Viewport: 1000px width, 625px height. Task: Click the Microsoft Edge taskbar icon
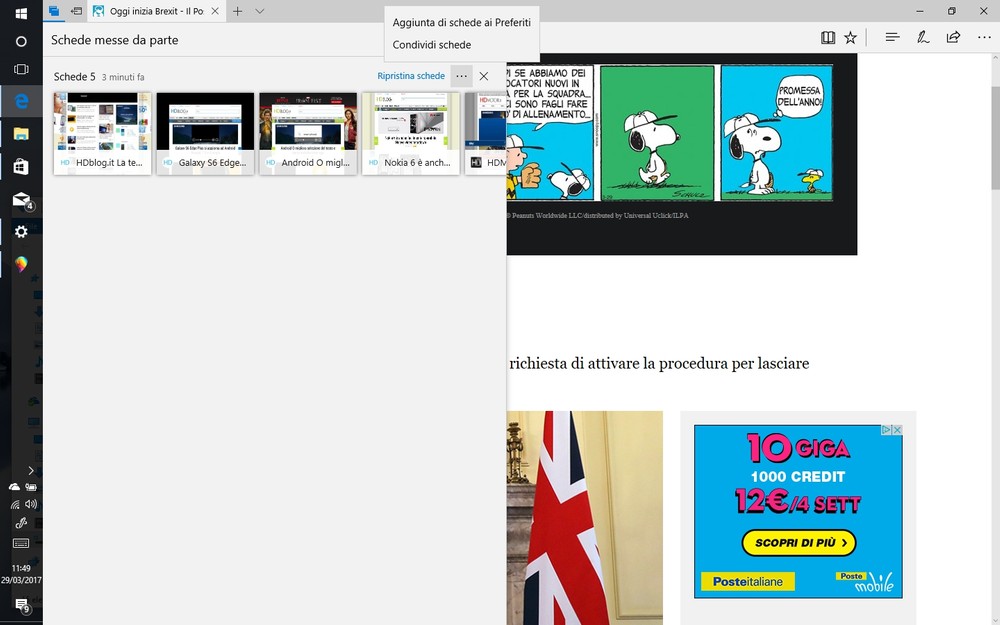pos(21,101)
